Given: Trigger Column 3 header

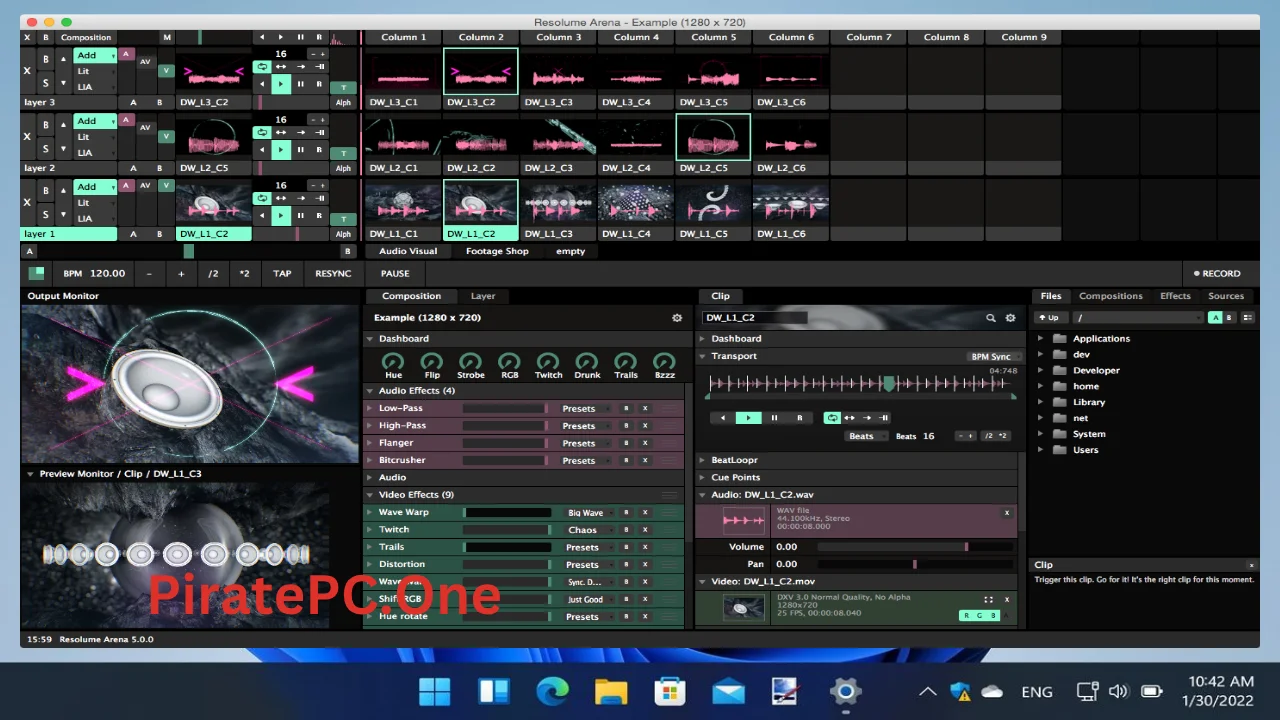Looking at the screenshot, I should [558, 37].
